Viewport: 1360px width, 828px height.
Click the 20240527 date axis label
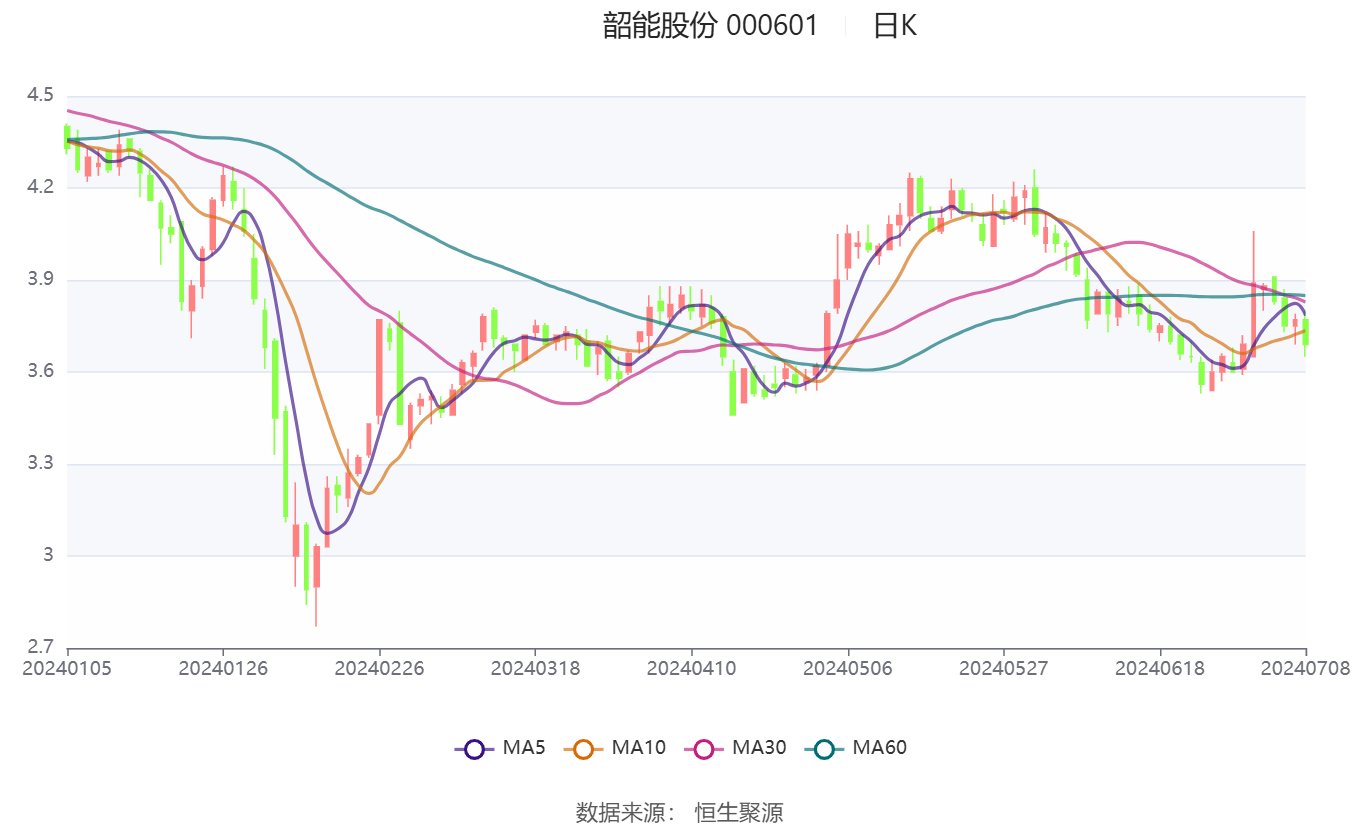(x=1003, y=668)
